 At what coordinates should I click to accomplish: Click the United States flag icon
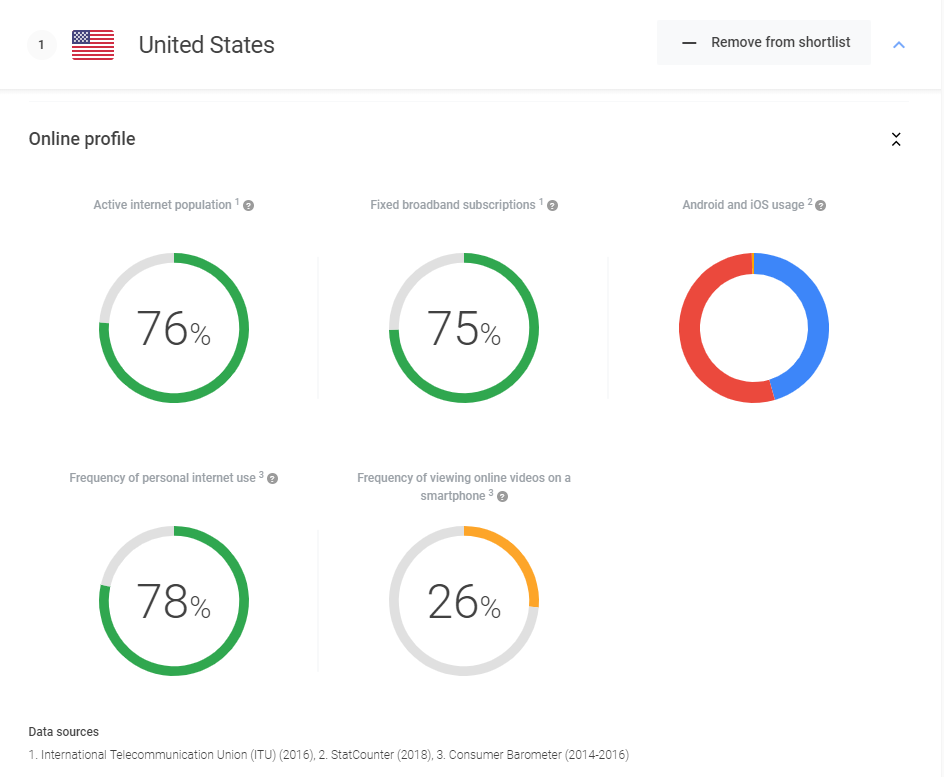click(x=93, y=45)
